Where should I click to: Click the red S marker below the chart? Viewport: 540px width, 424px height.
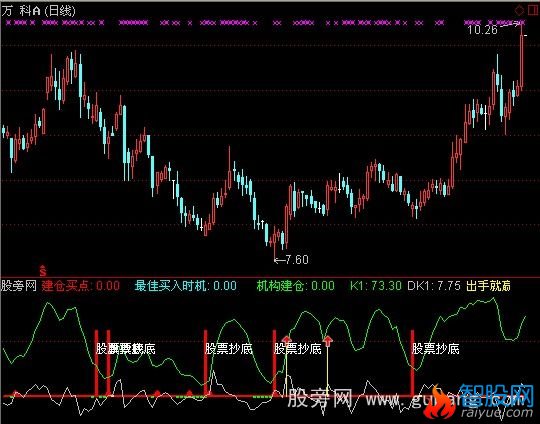tap(43, 271)
